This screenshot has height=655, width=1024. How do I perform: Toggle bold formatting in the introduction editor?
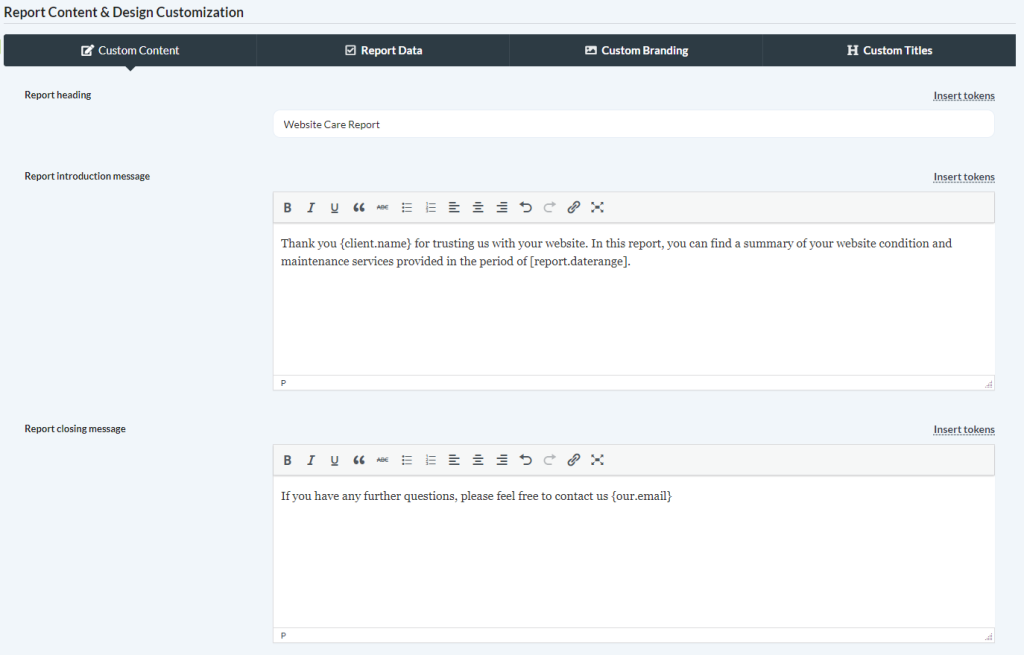pyautogui.click(x=288, y=207)
